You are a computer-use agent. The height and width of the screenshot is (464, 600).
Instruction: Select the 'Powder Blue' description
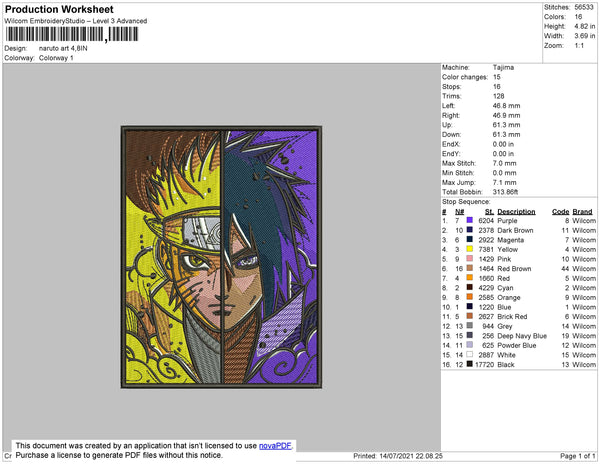click(516, 345)
